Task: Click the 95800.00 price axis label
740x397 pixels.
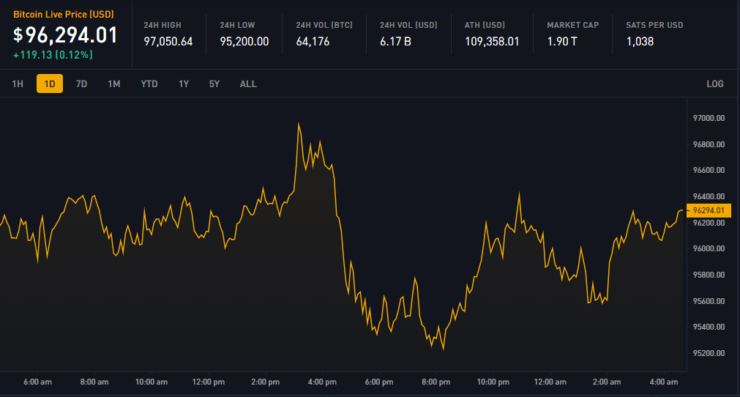Action: (709, 275)
